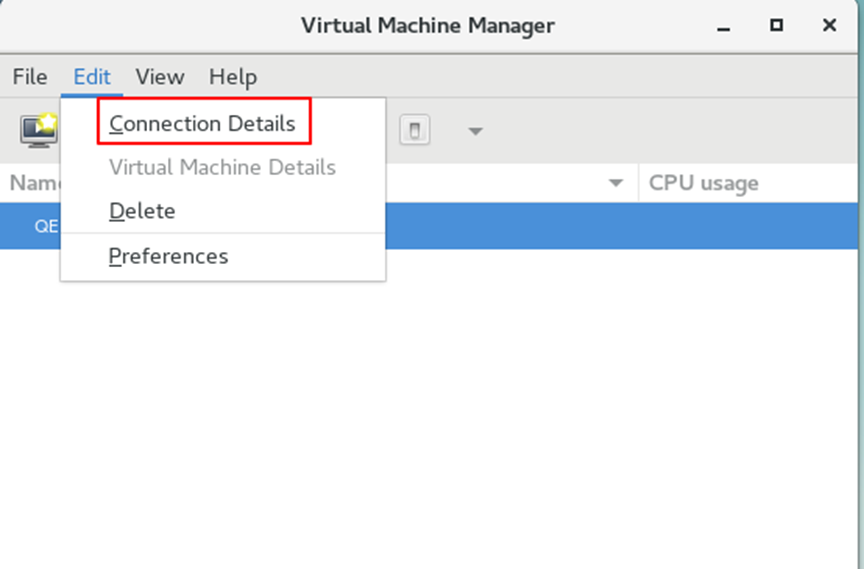
Task: Open Preferences from the Edit menu
Action: pyautogui.click(x=168, y=256)
